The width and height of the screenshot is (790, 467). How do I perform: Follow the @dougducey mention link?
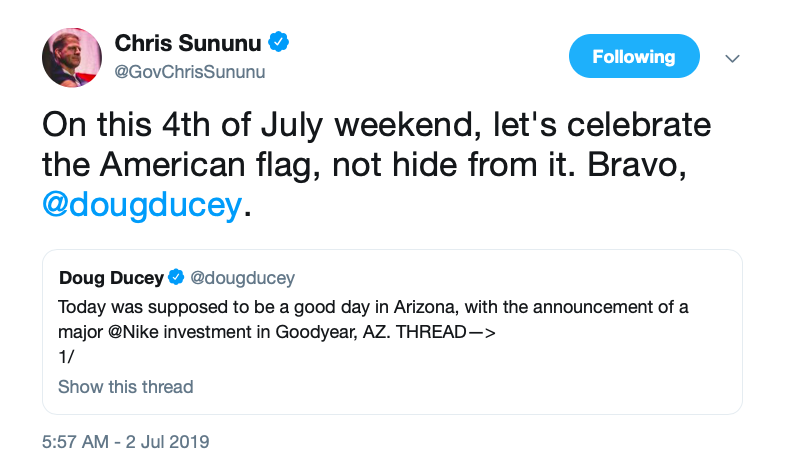click(142, 205)
